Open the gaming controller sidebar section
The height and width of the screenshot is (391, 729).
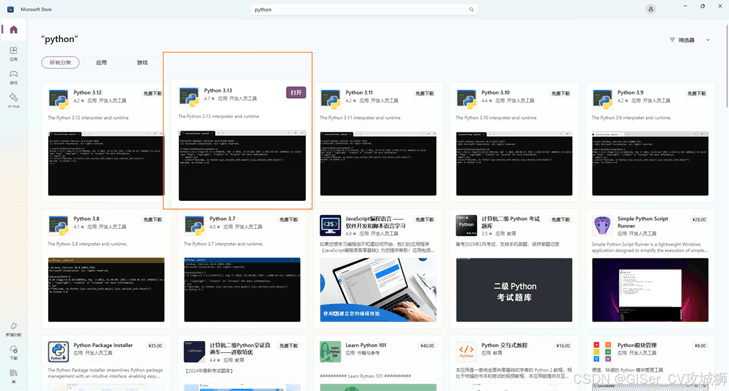(13, 77)
